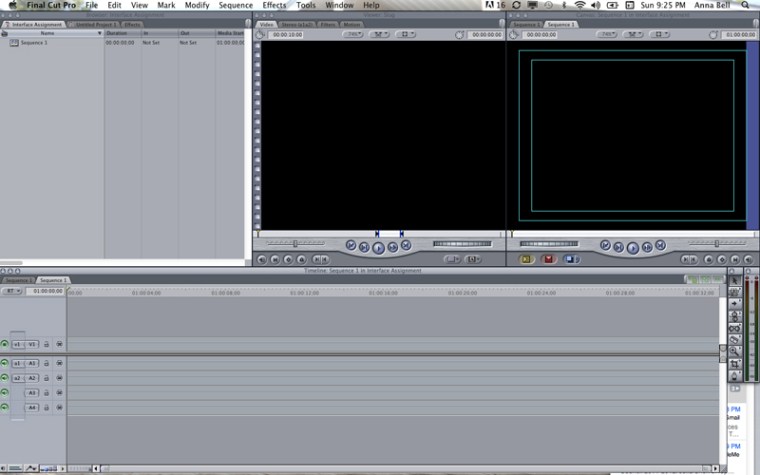This screenshot has height=475, width=760.
Task: Click the timeline current timecode field
Action: coord(46,291)
